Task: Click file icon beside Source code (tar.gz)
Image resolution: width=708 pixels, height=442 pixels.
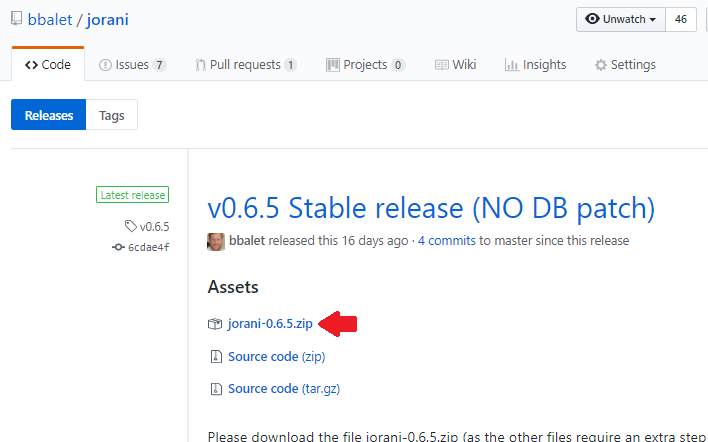Action: pyautogui.click(x=216, y=389)
